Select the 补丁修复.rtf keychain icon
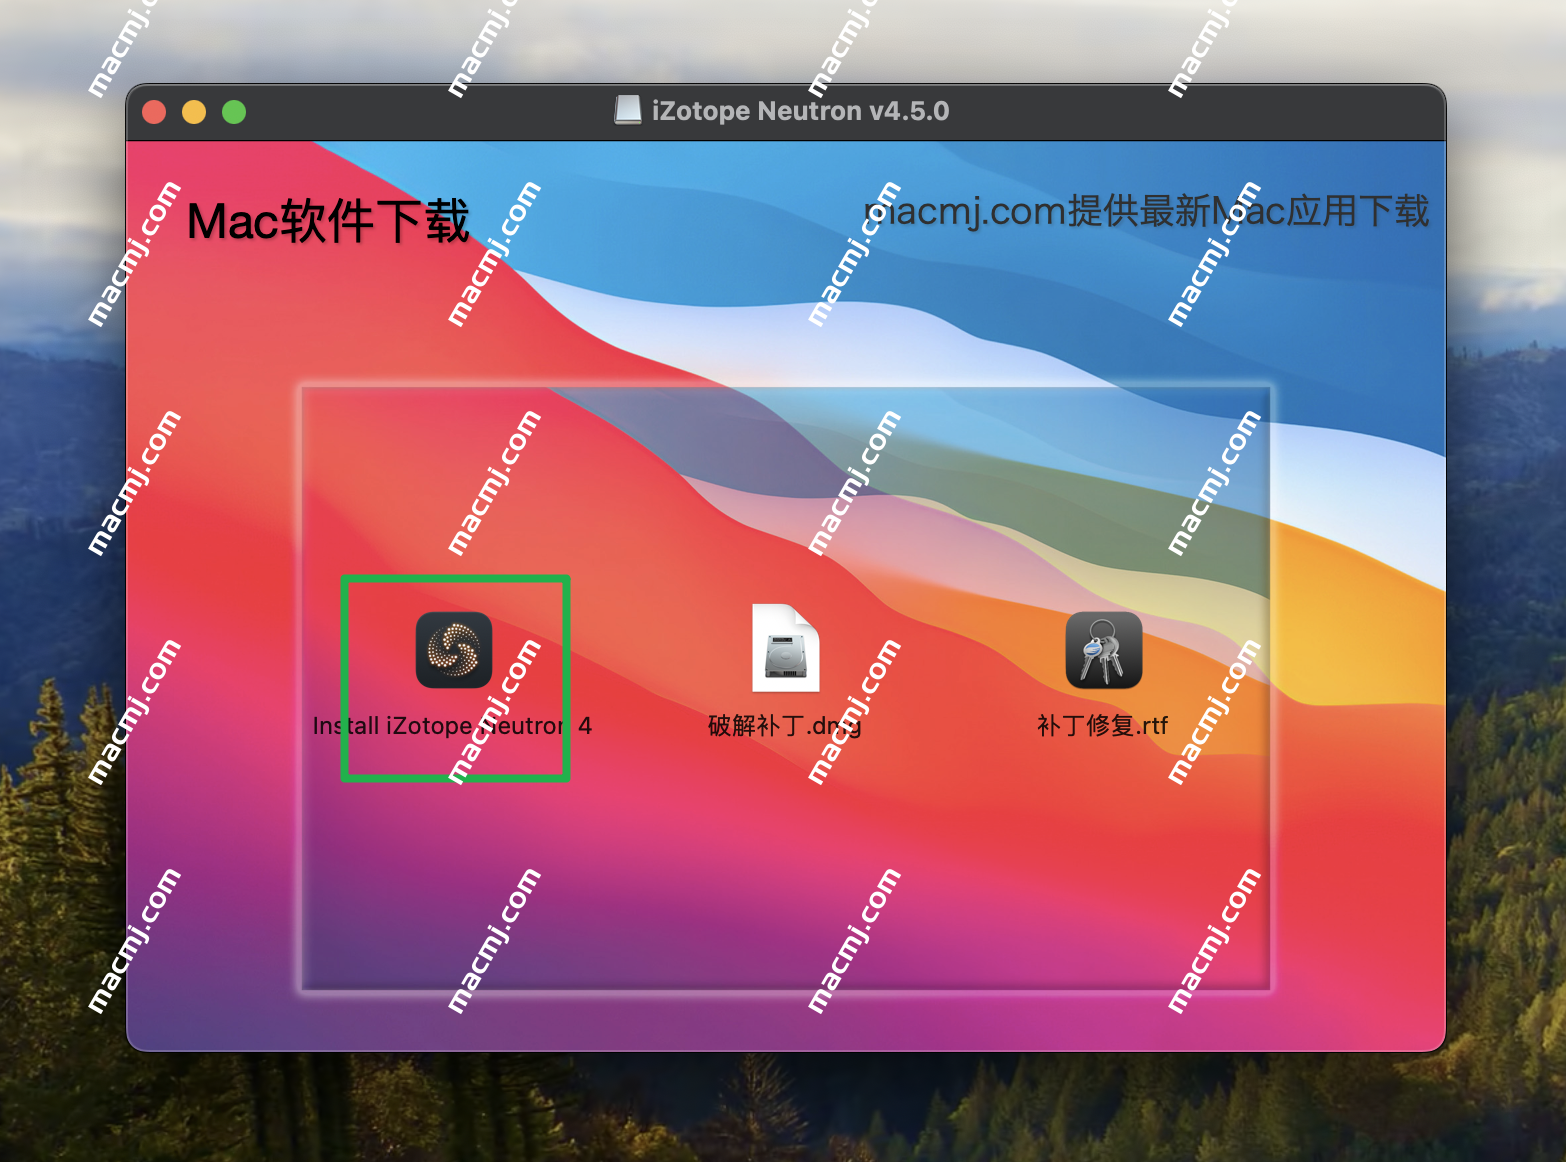This screenshot has height=1162, width=1566. pyautogui.click(x=1104, y=650)
